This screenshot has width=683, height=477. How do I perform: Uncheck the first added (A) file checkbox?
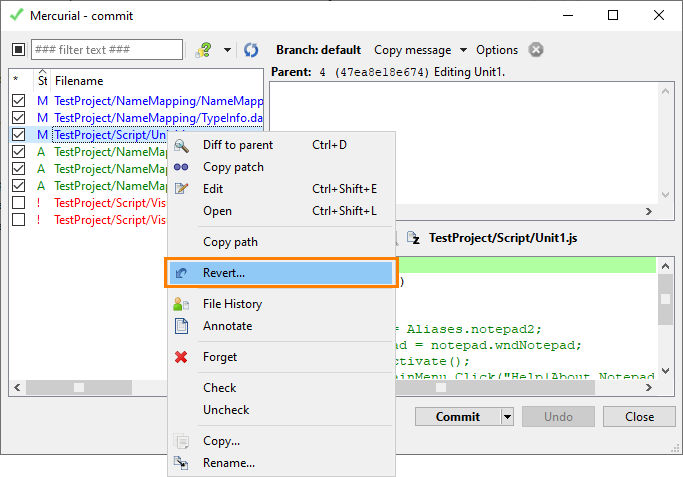[18, 152]
